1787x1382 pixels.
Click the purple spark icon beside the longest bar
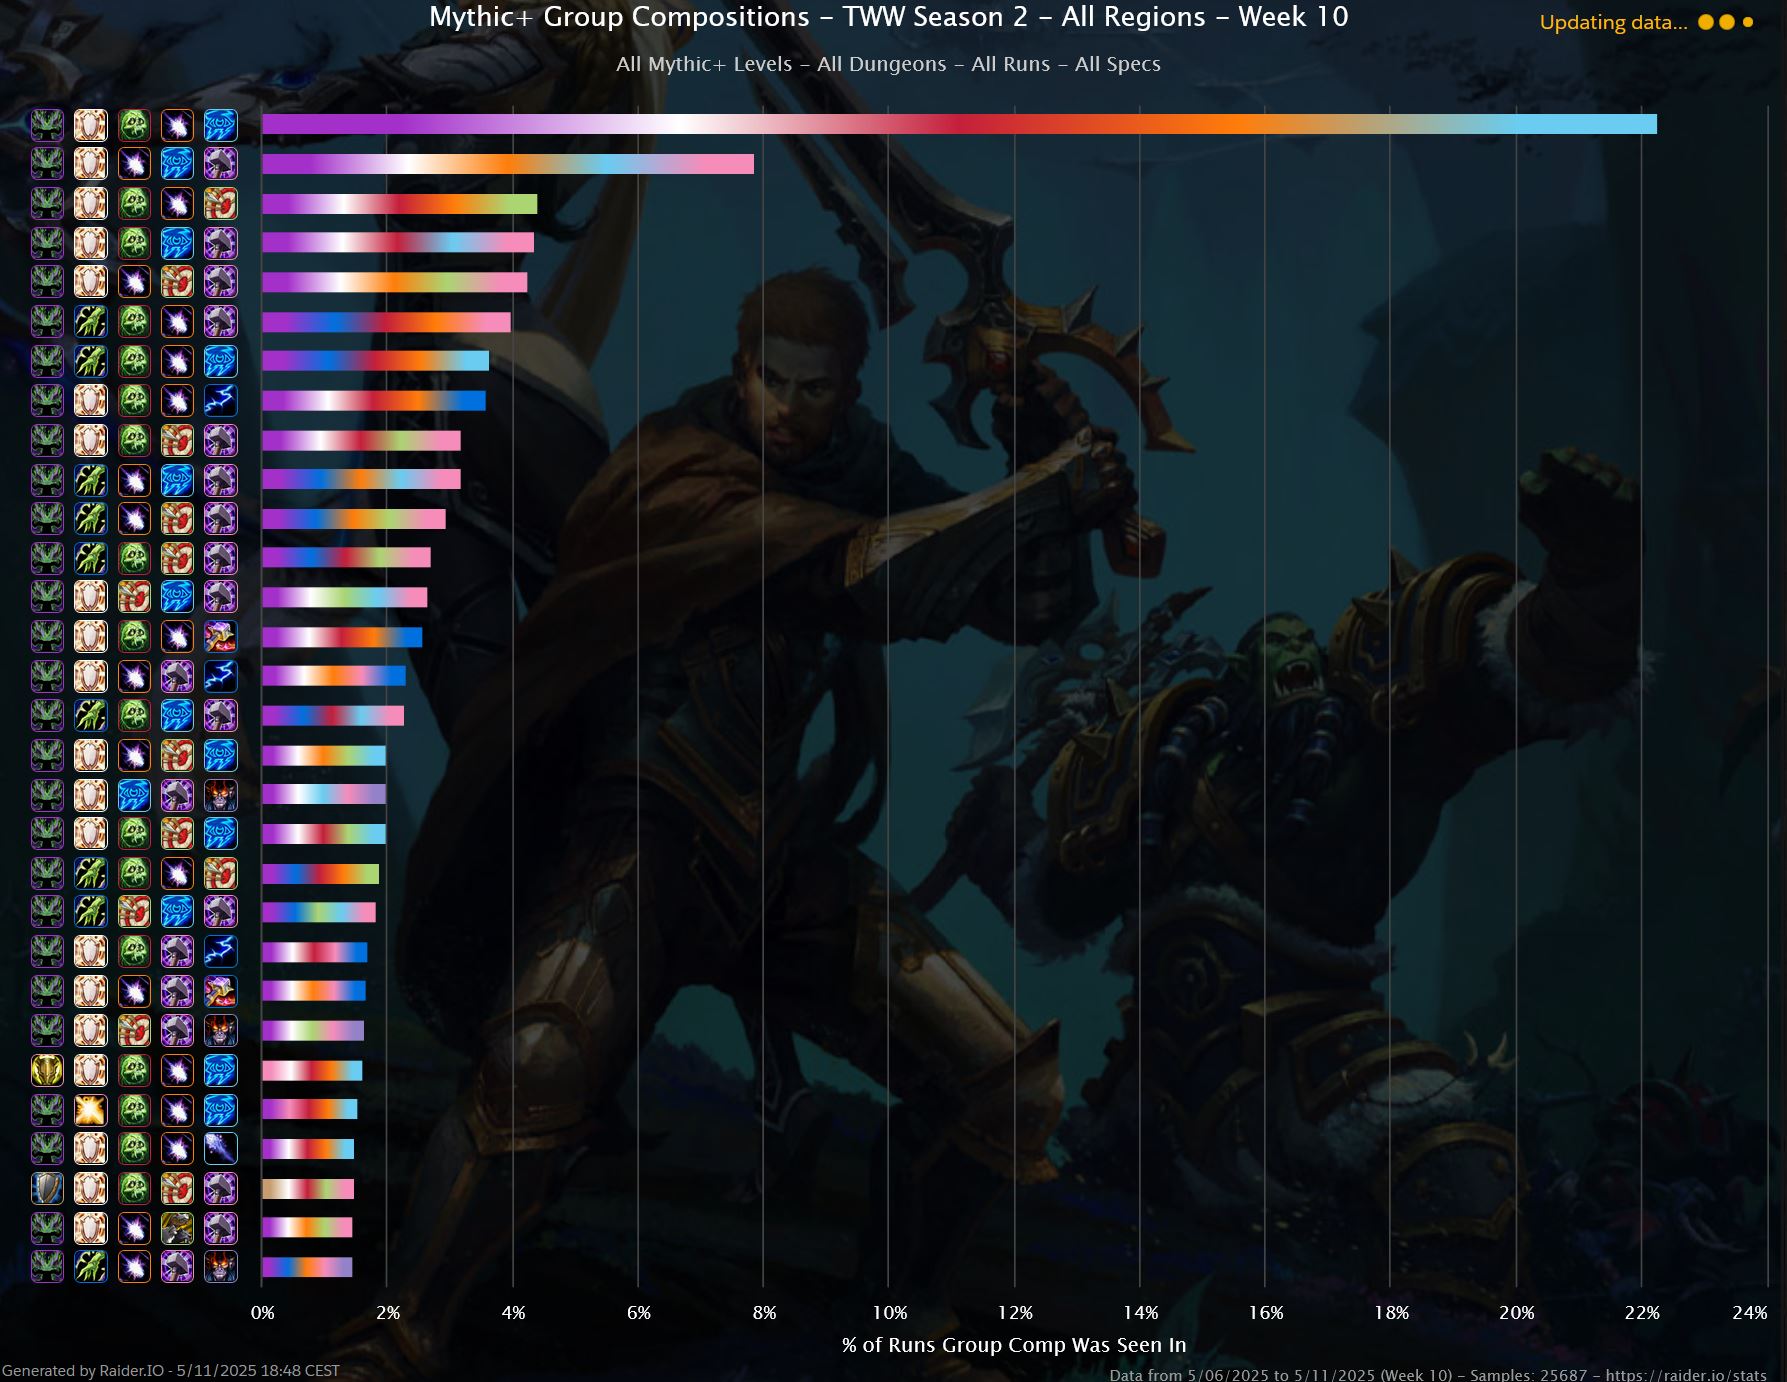coord(177,125)
